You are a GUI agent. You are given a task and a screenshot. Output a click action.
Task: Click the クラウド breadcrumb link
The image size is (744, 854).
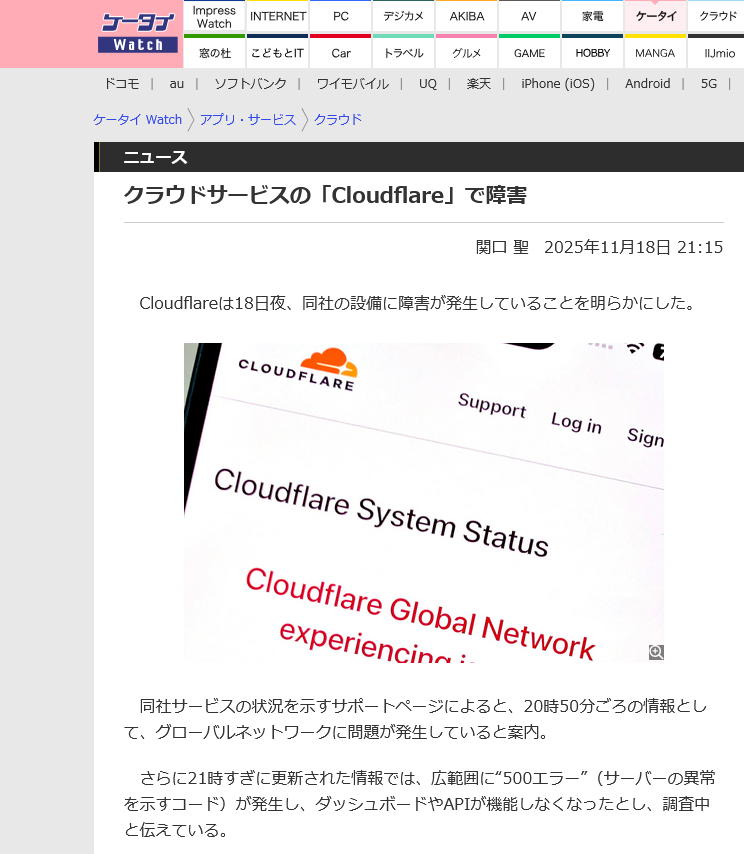338,120
